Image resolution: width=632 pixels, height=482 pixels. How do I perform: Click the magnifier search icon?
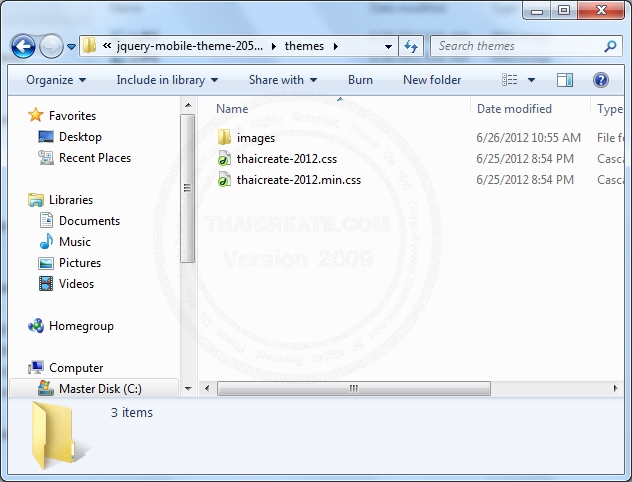(610, 46)
